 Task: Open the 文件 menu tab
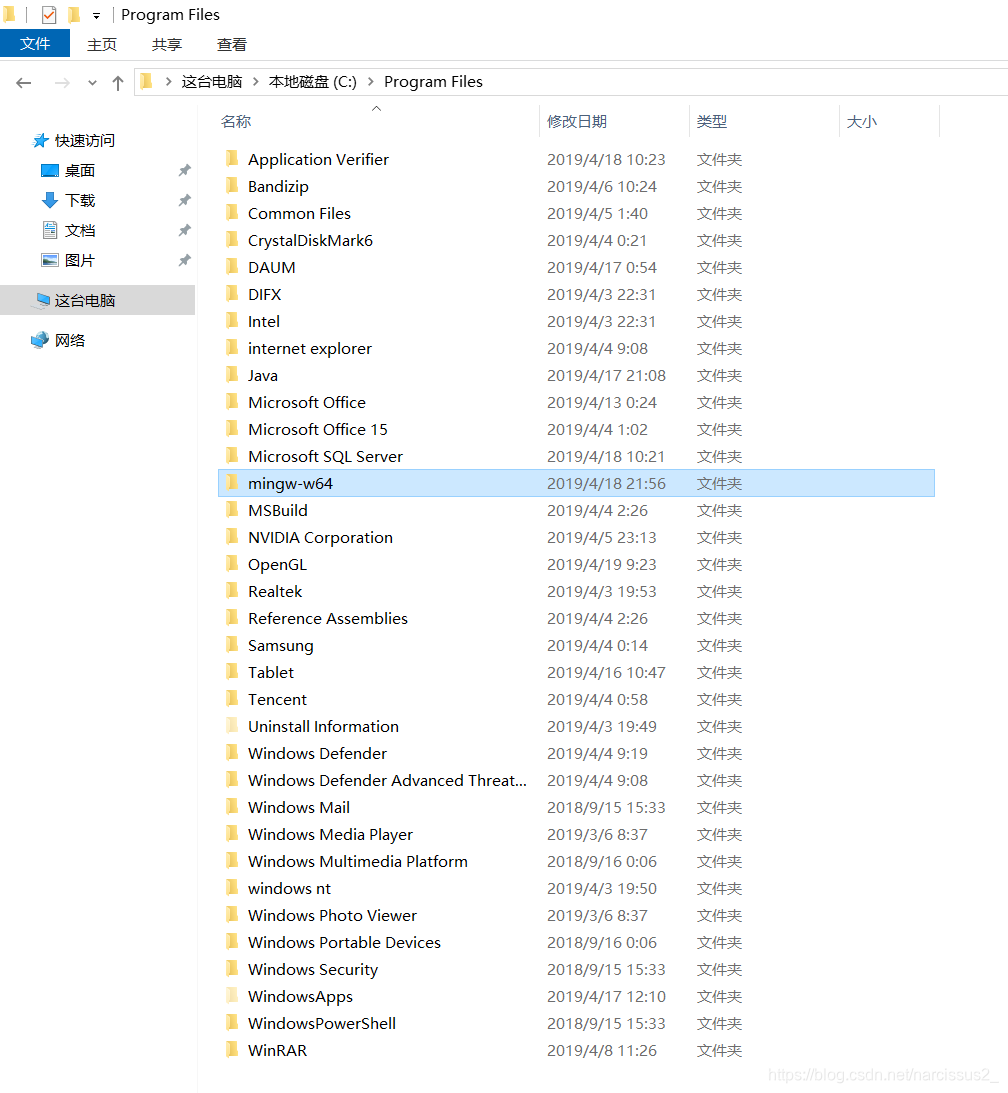[35, 44]
